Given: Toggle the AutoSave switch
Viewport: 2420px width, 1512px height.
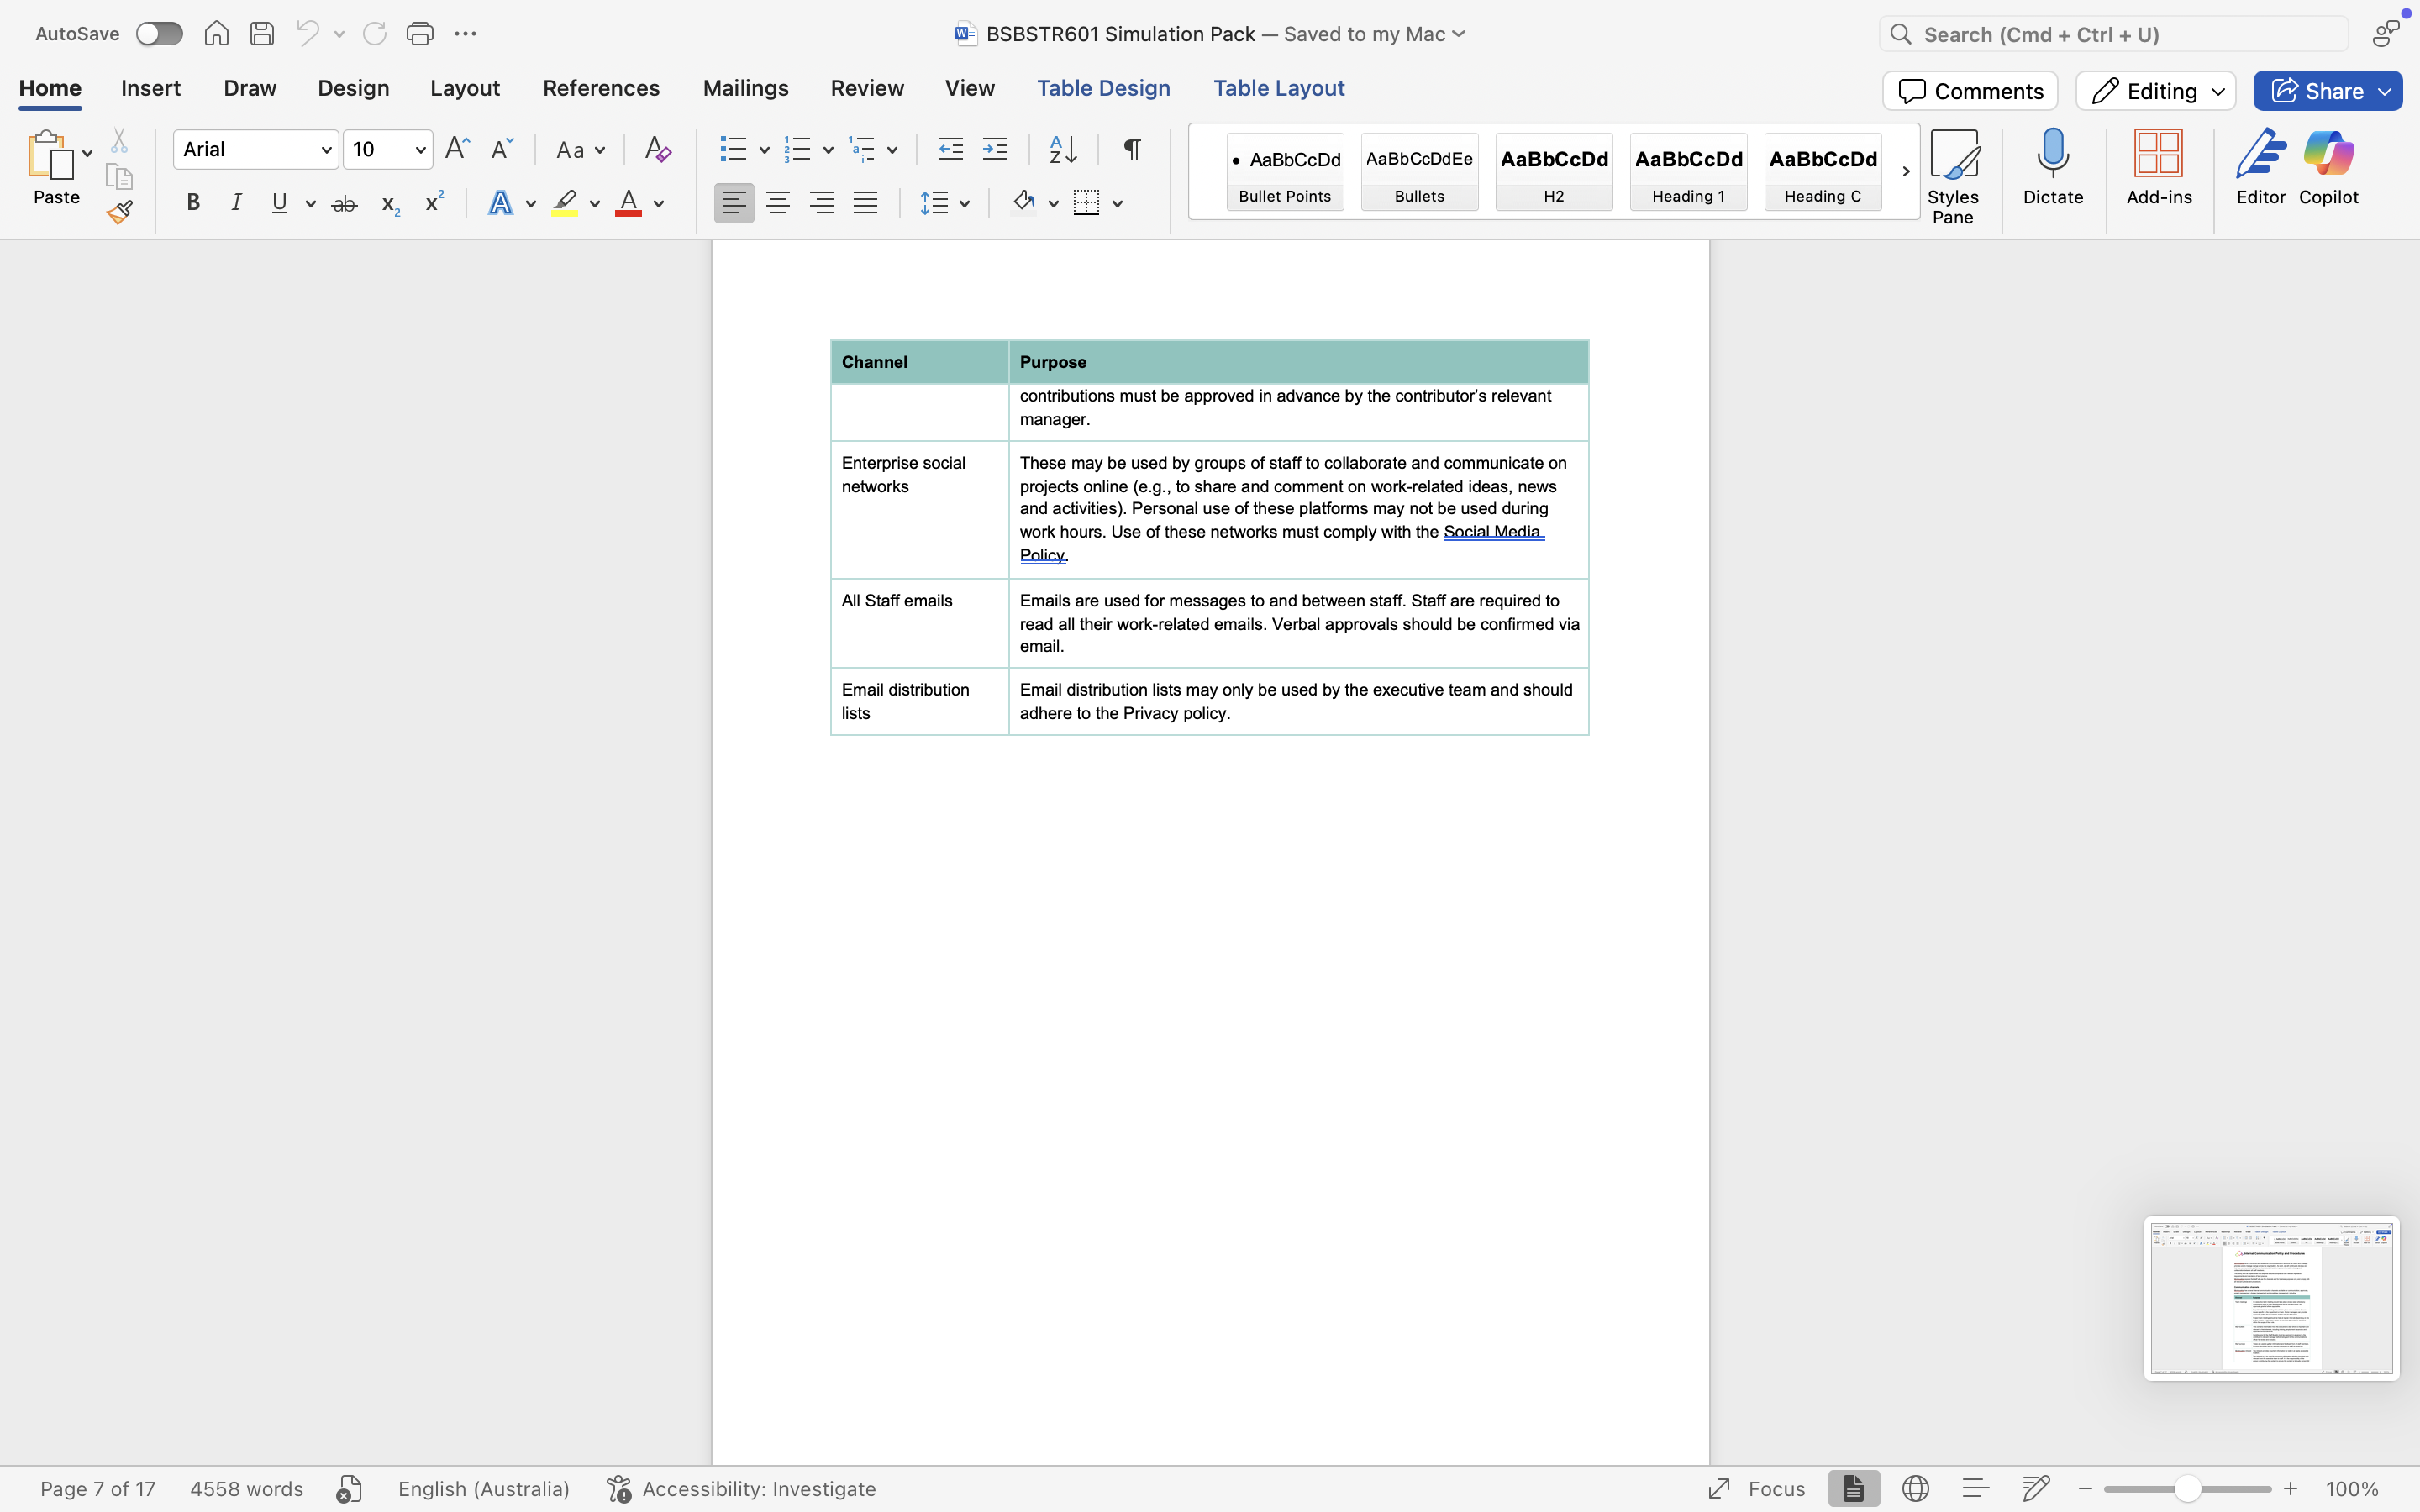Looking at the screenshot, I should click(x=159, y=34).
